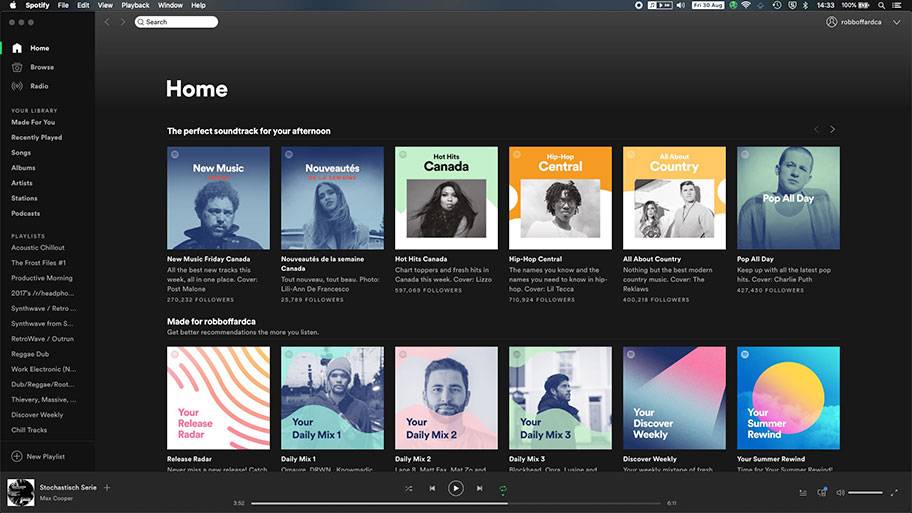Mute the volume with the speaker icon
This screenshot has width=912, height=513.
click(x=840, y=492)
